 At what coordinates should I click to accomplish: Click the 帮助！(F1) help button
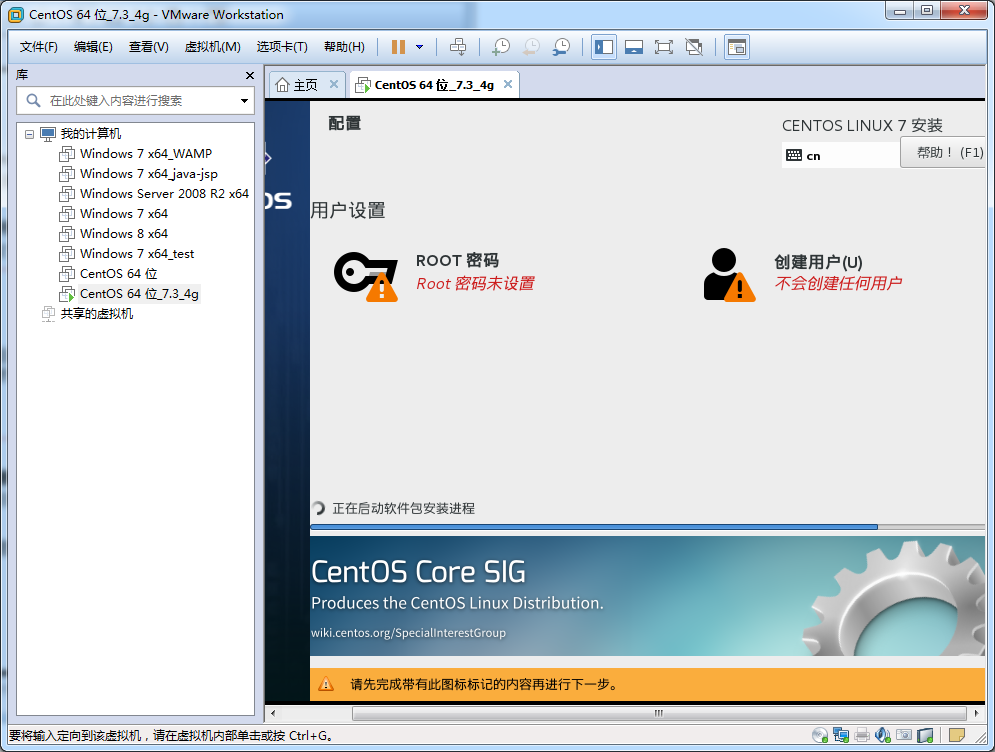943,153
